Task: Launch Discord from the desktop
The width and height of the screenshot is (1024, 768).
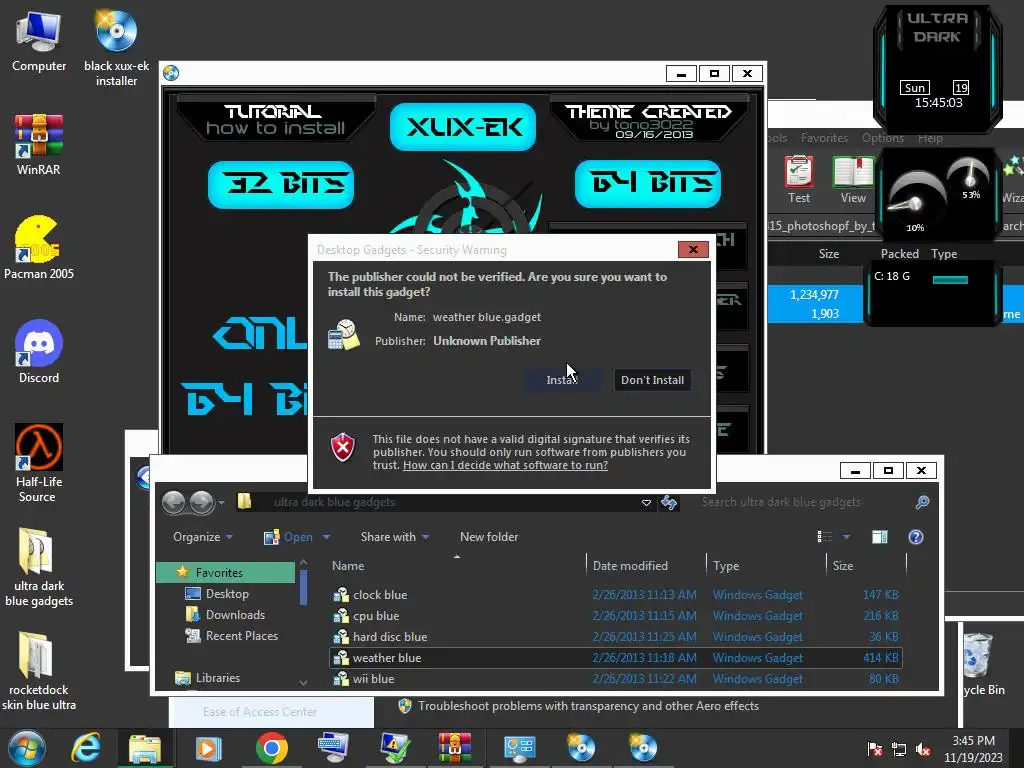Action: click(x=39, y=351)
